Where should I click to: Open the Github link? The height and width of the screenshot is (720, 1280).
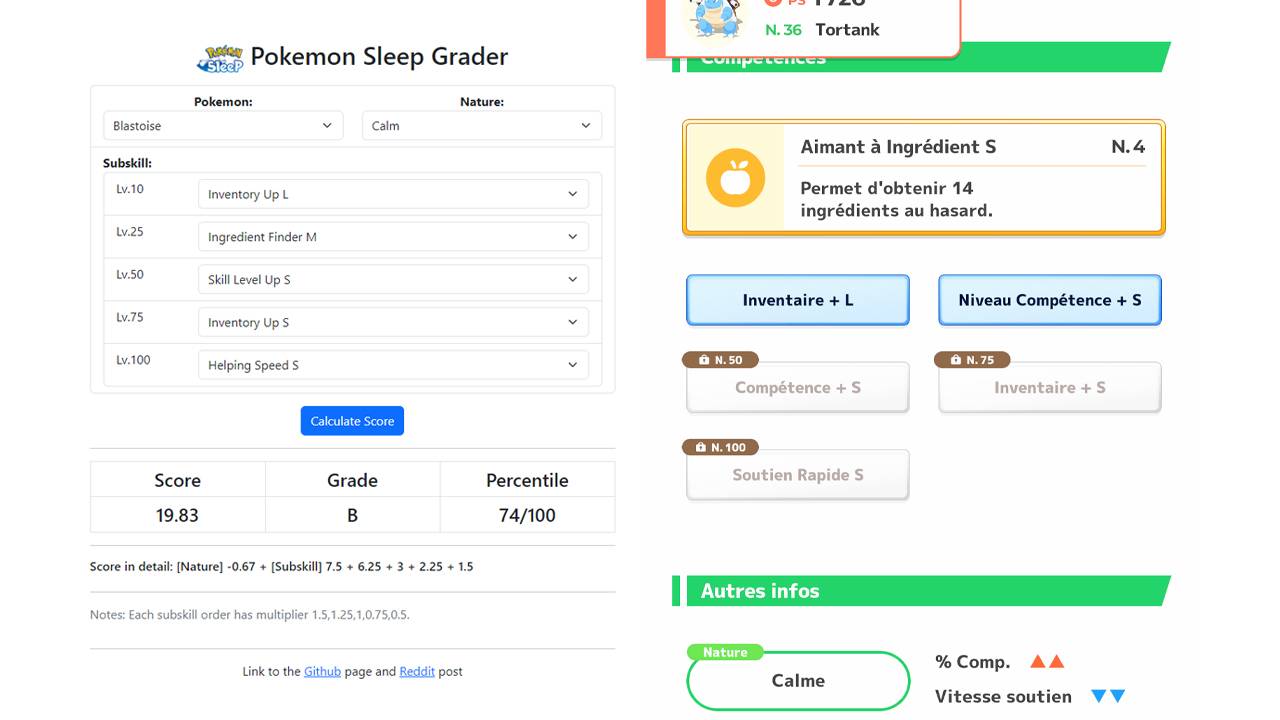pyautogui.click(x=322, y=671)
